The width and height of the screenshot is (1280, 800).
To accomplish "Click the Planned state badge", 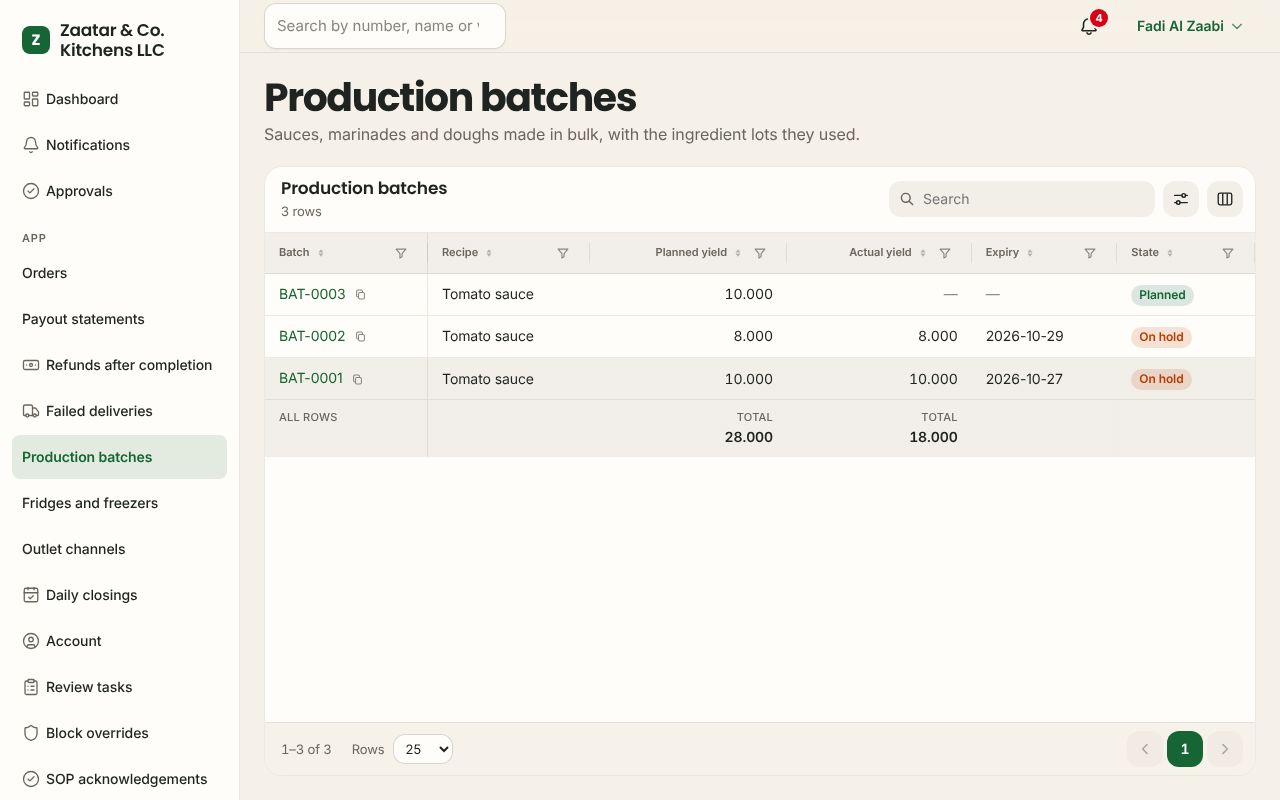I will click(x=1162, y=295).
